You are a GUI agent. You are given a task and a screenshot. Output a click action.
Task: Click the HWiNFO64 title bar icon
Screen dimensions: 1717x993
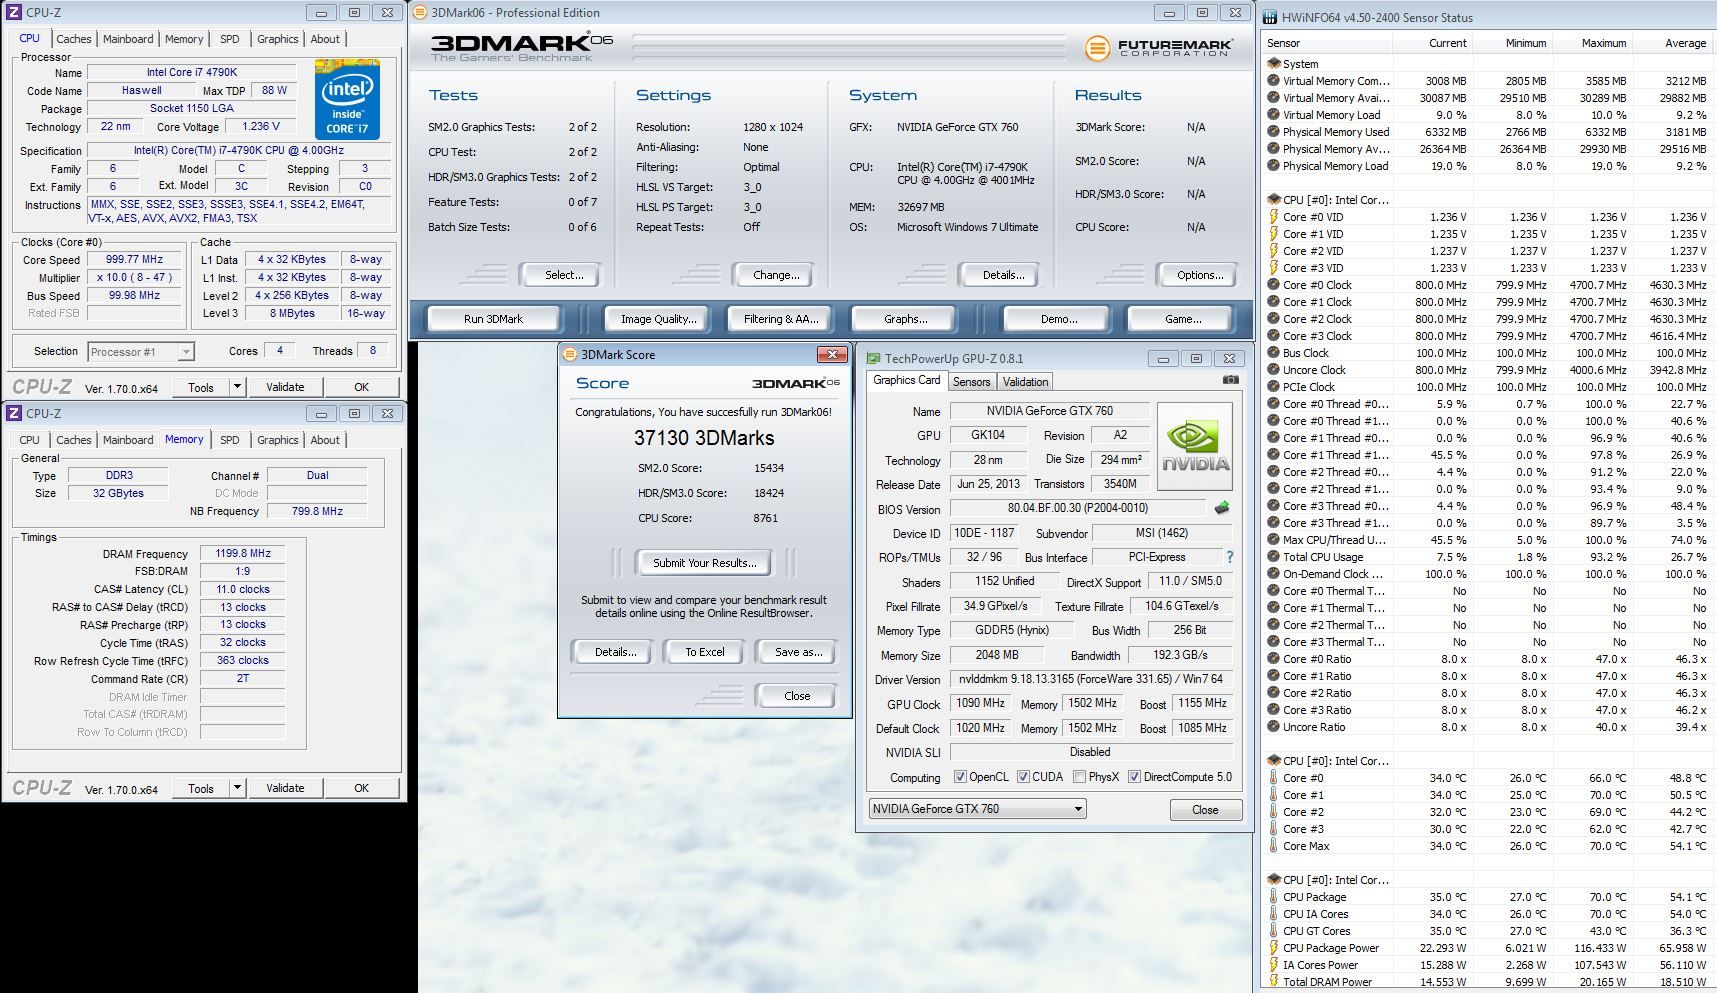(x=1269, y=17)
